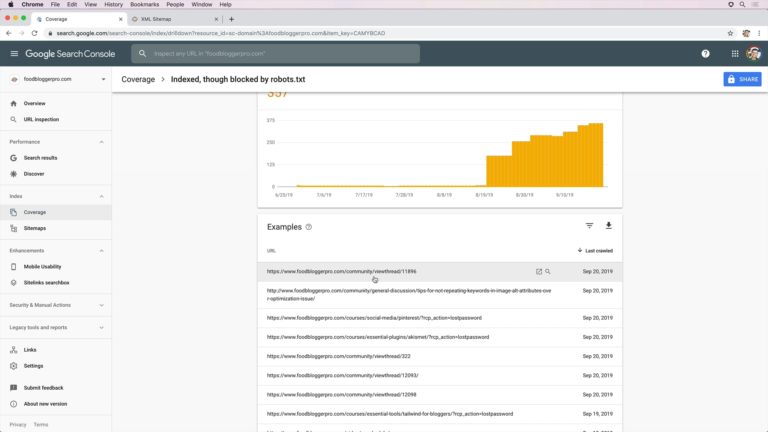Collapse the Performance section

click(x=101, y=142)
